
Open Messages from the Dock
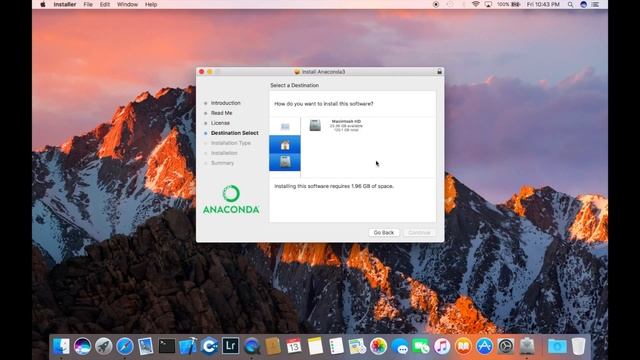[x=400, y=347]
